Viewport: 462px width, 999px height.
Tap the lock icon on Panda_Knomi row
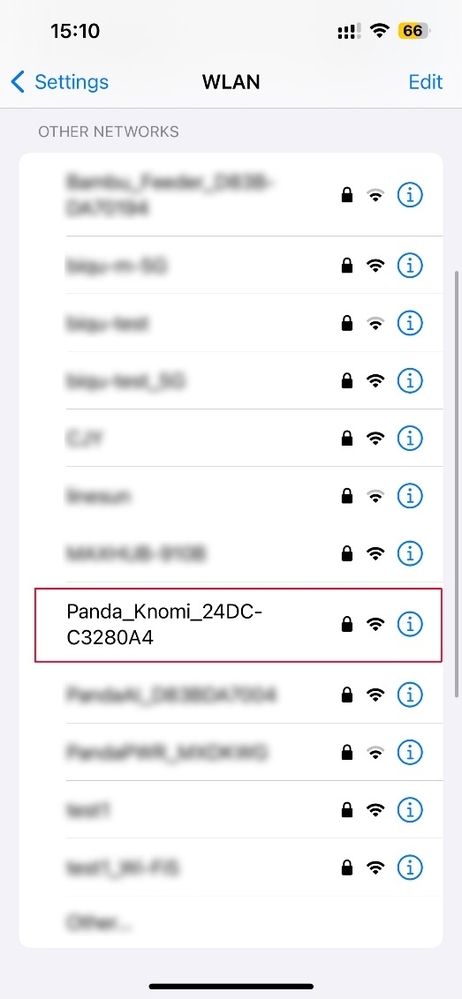click(x=347, y=624)
